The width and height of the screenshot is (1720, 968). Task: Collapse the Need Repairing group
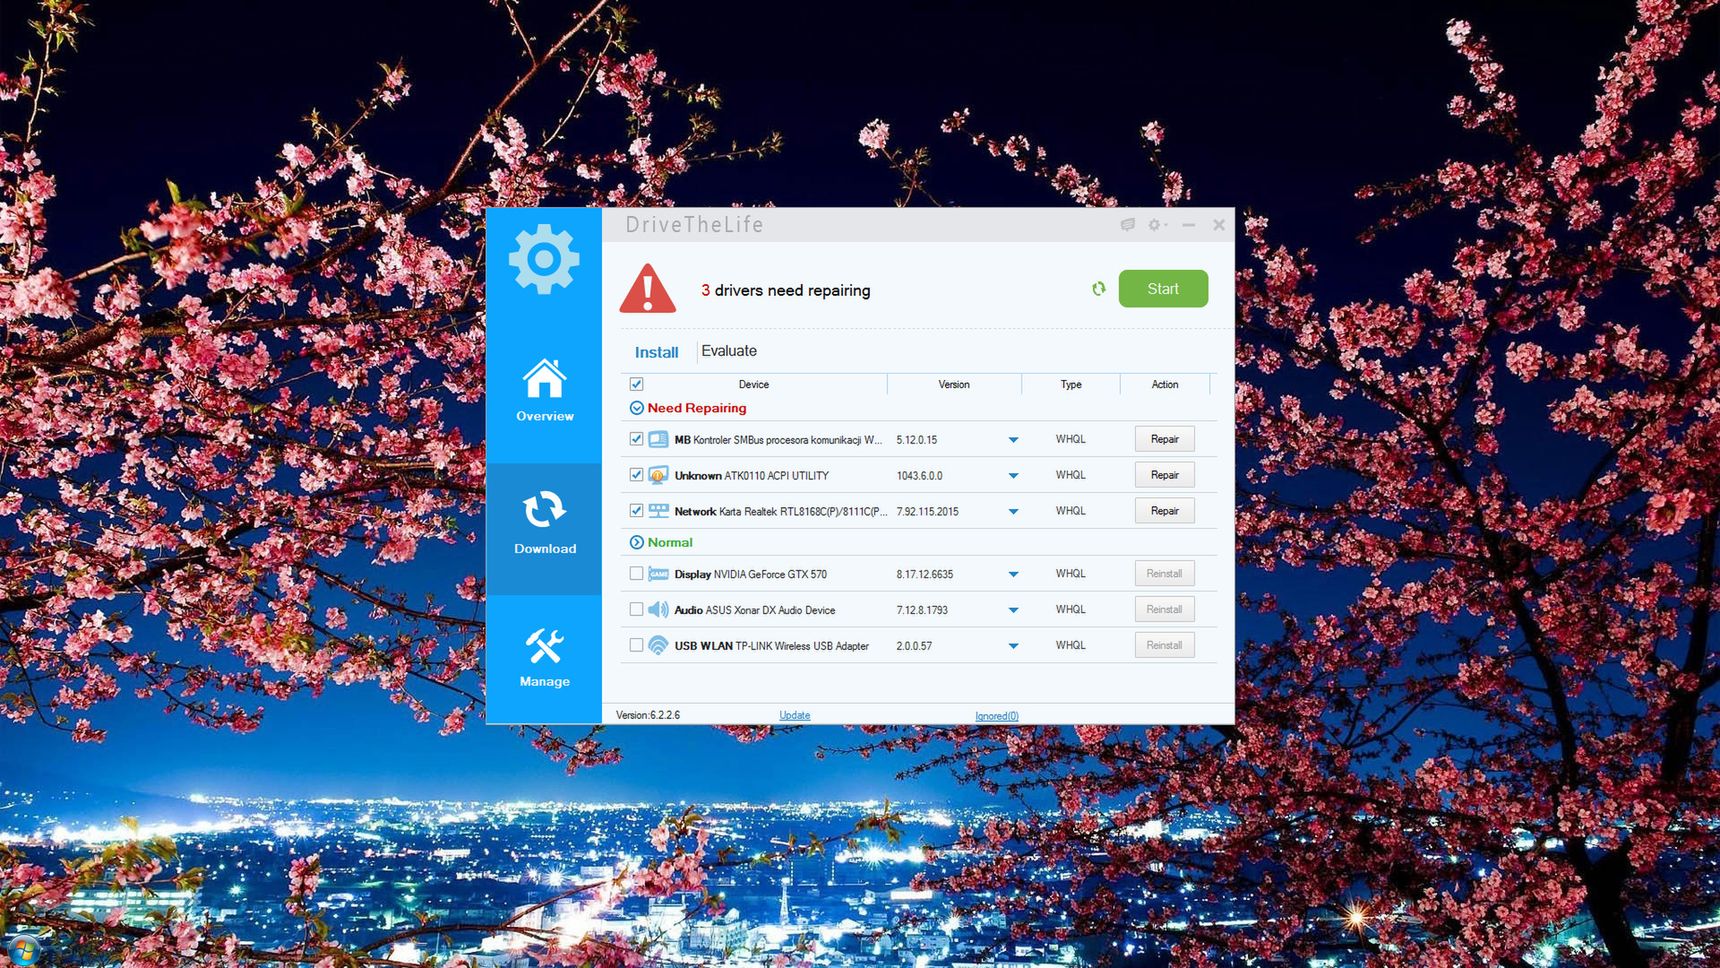pos(636,408)
